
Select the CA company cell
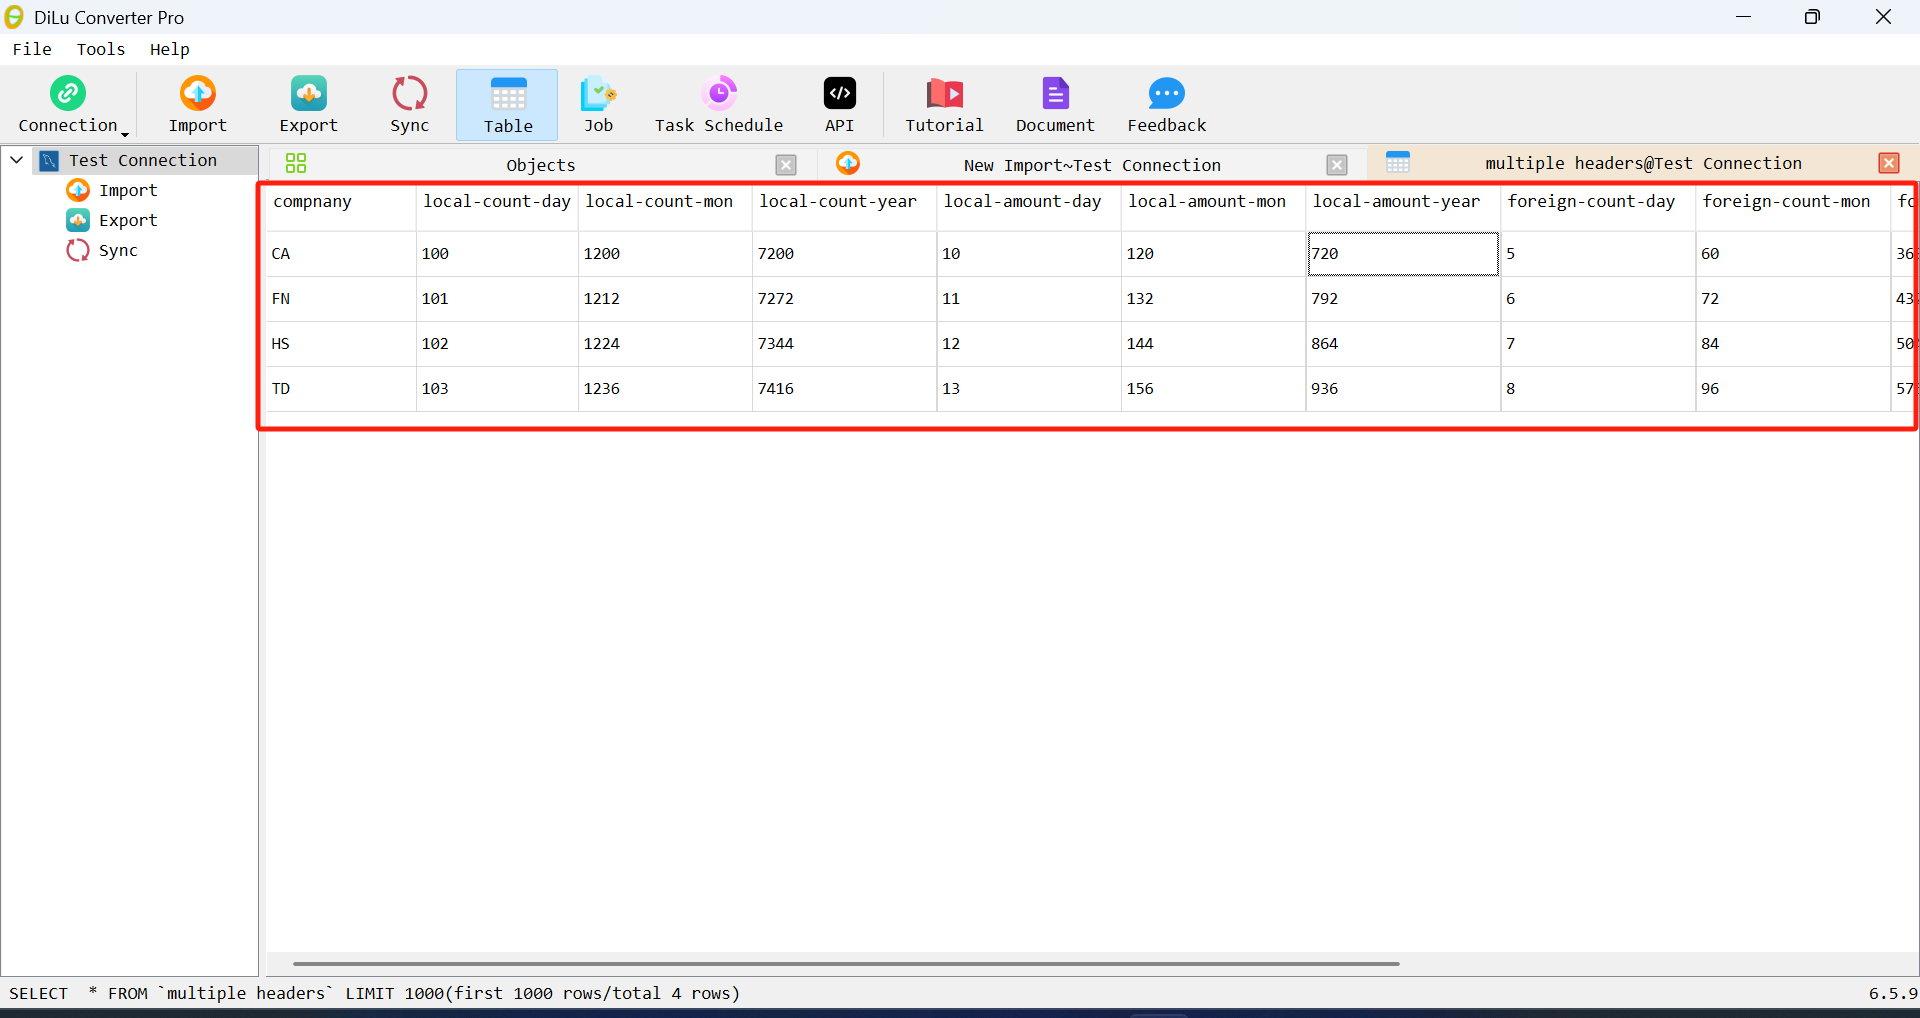tap(341, 254)
